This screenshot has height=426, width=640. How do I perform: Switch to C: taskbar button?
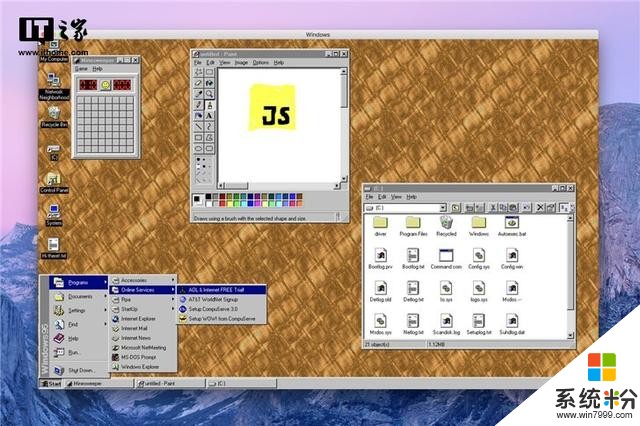pos(241,384)
